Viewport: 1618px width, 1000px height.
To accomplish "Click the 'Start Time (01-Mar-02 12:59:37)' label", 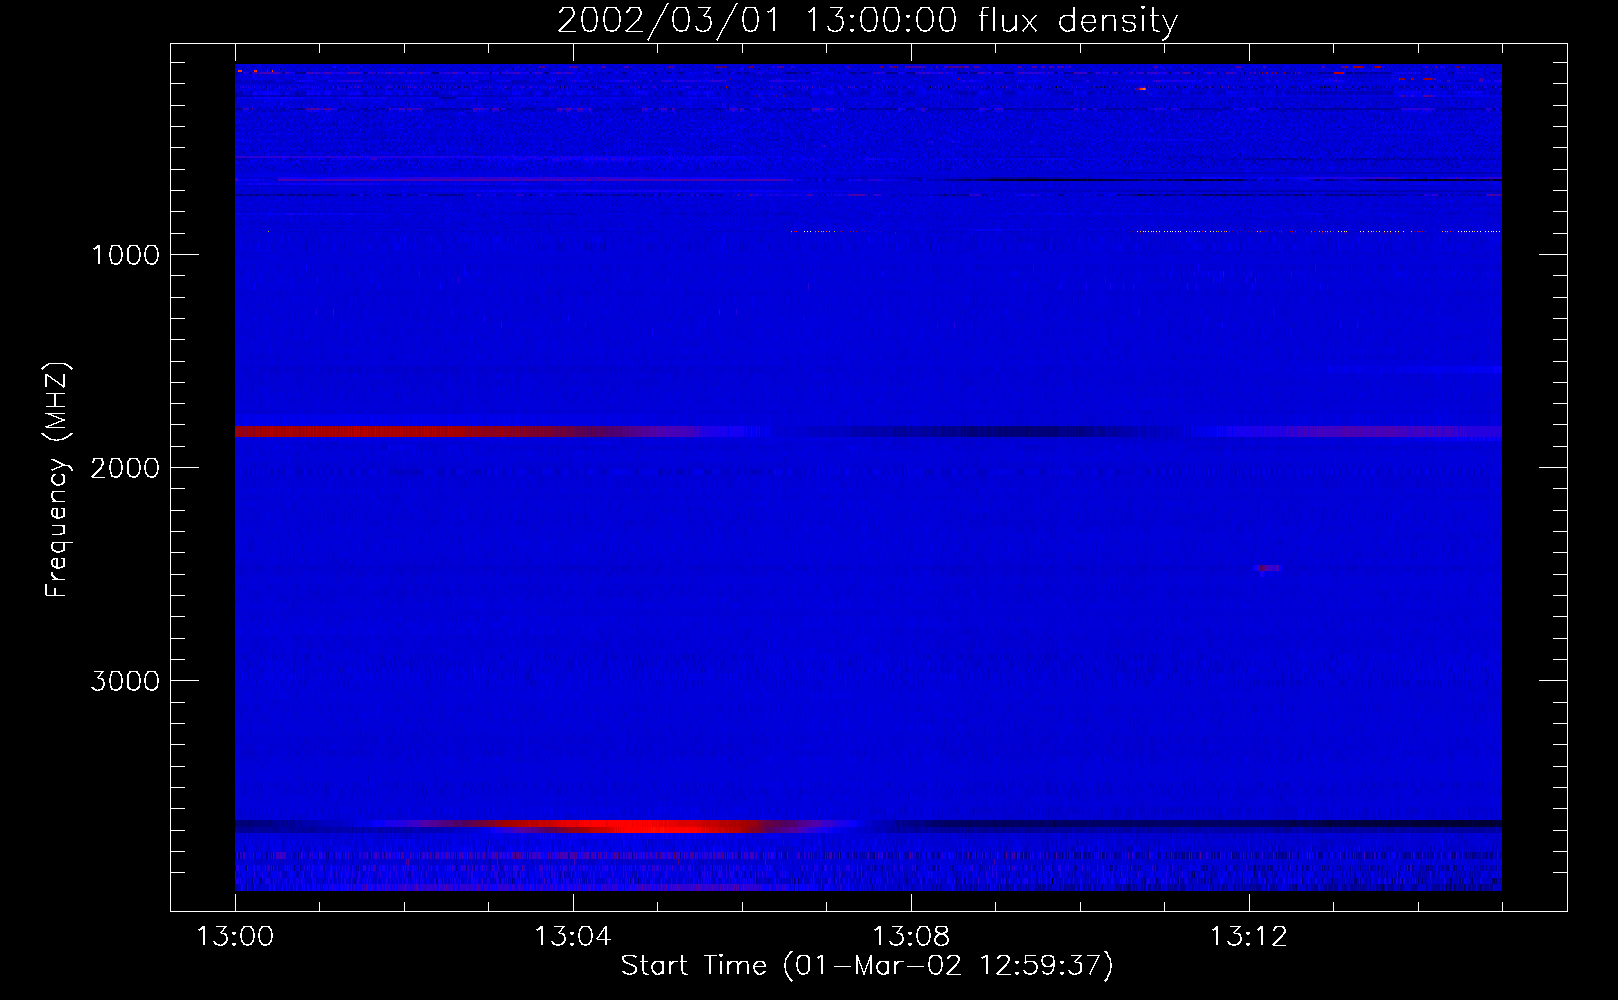I will coord(867,966).
